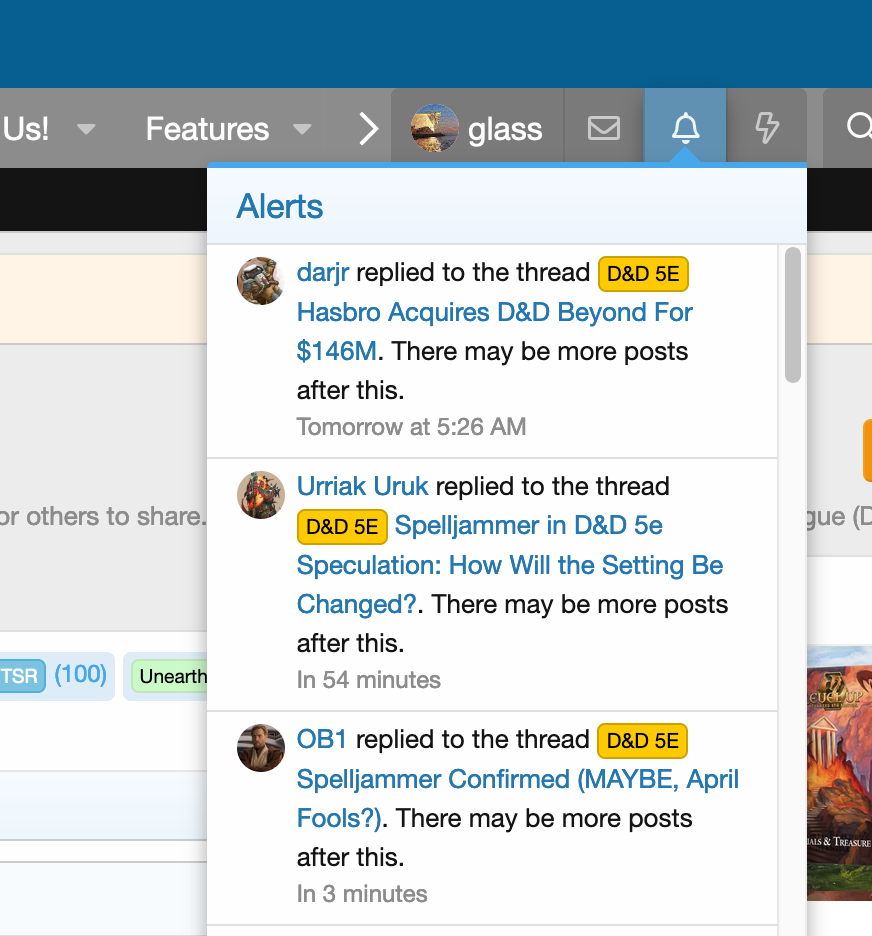Open the glass account menu
This screenshot has width=872, height=936.
point(505,129)
